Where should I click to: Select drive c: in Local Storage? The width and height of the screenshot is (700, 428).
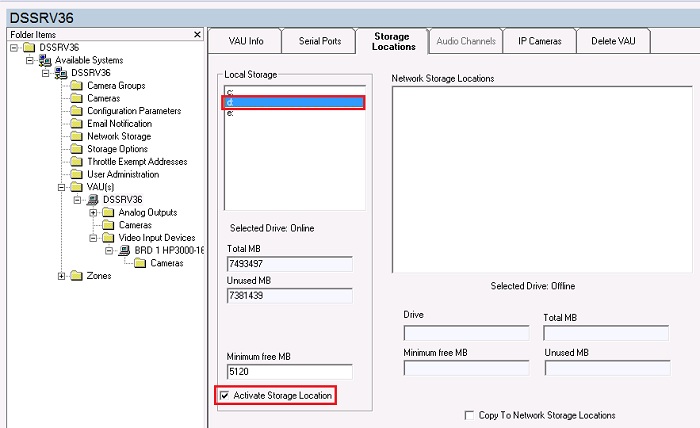(295, 92)
